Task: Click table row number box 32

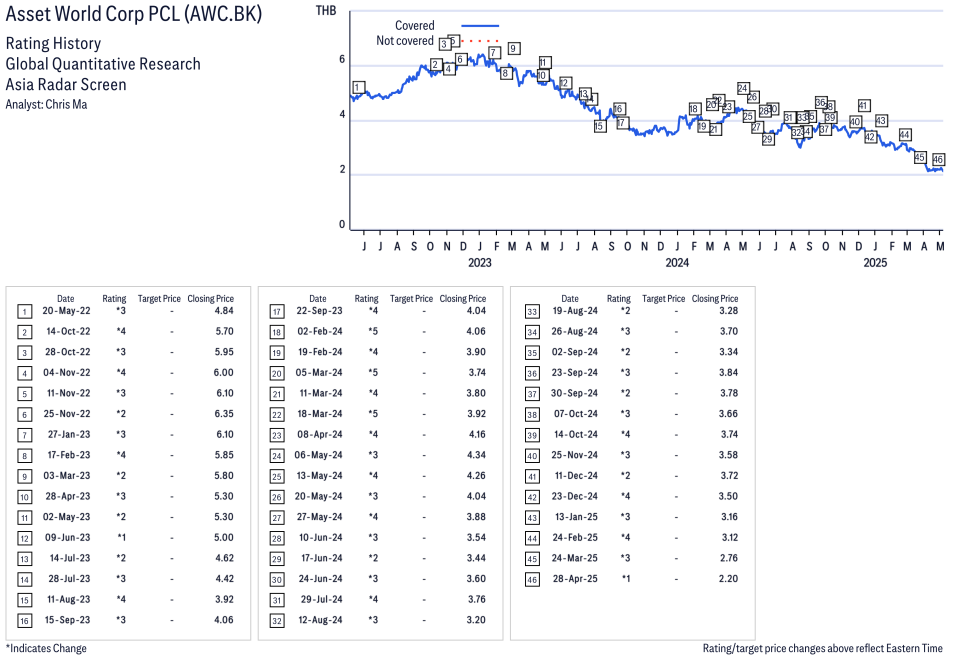Action: point(277,621)
